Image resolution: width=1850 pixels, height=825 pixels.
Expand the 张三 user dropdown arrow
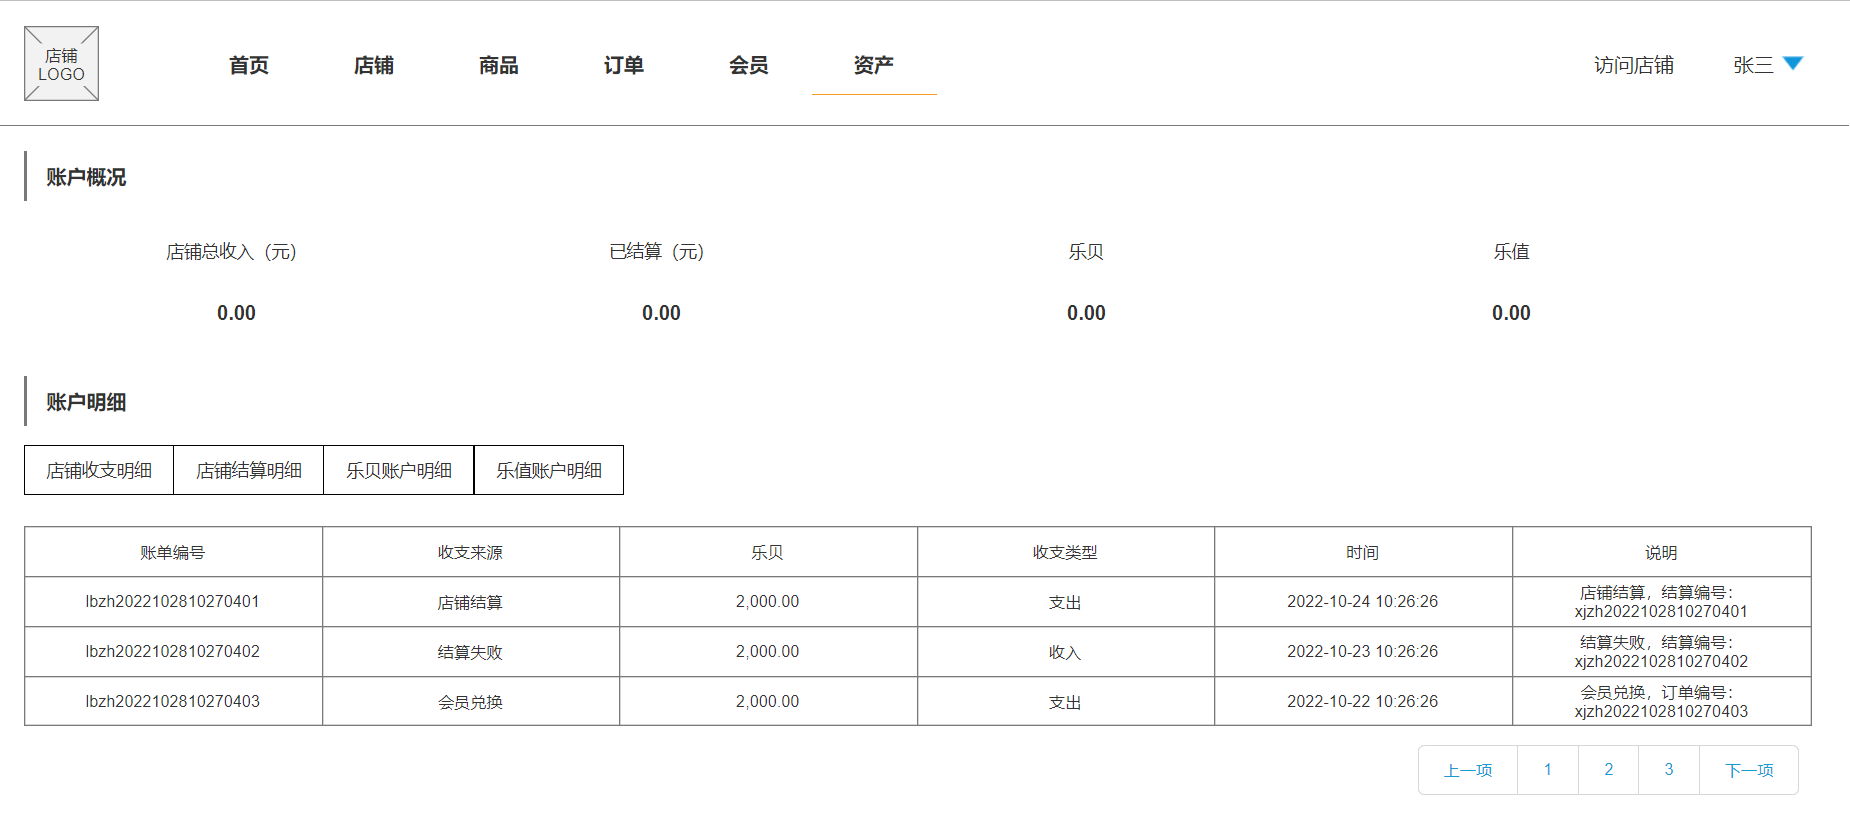1793,63
